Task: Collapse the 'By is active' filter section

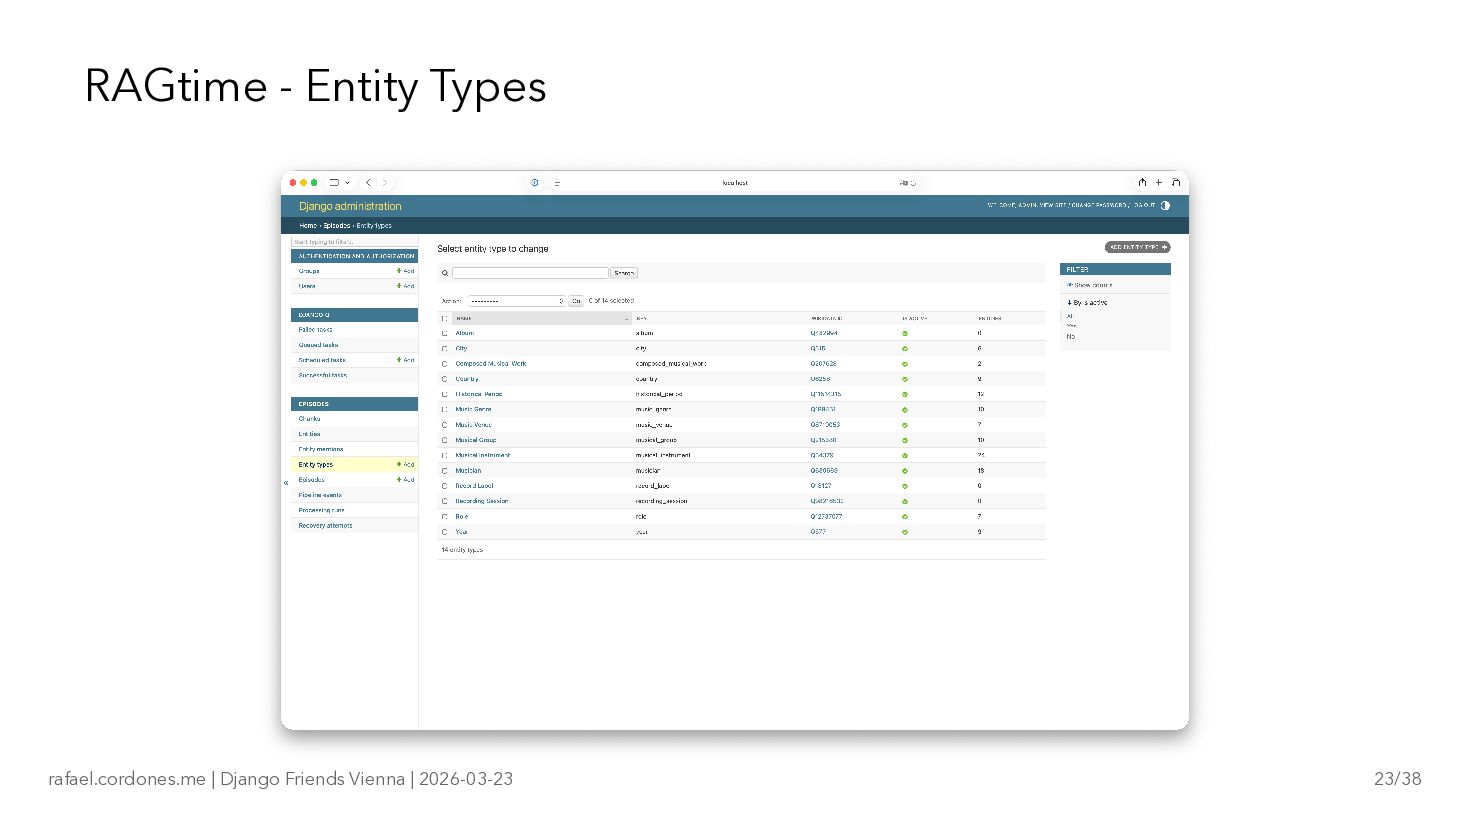Action: [x=1087, y=302]
